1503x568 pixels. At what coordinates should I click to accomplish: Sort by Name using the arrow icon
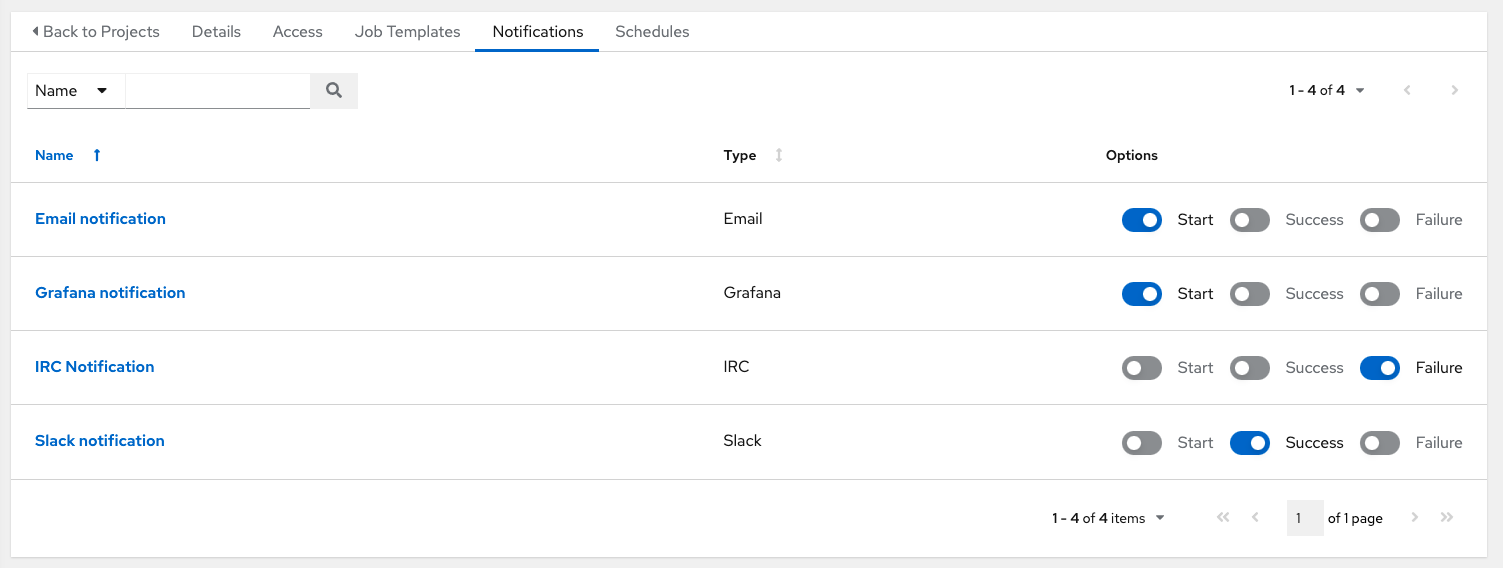click(x=97, y=155)
